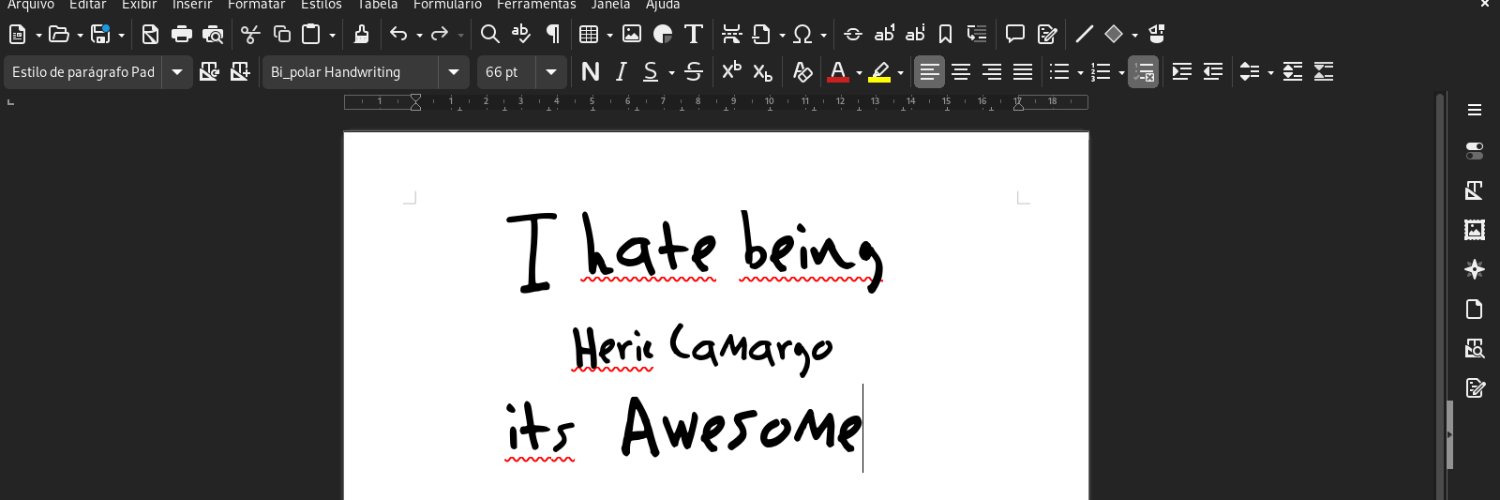
Task: Insert special character Omega icon
Action: click(x=802, y=35)
